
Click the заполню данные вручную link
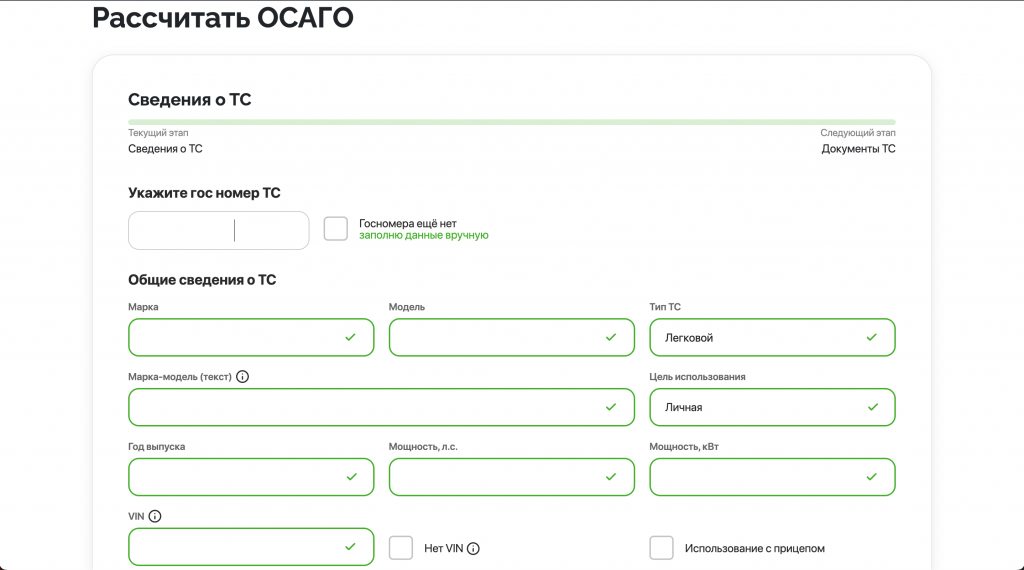point(423,236)
